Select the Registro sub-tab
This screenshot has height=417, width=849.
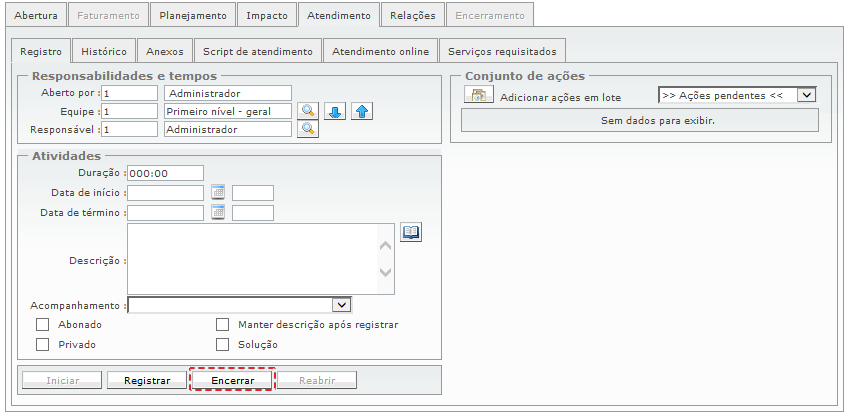pos(41,51)
